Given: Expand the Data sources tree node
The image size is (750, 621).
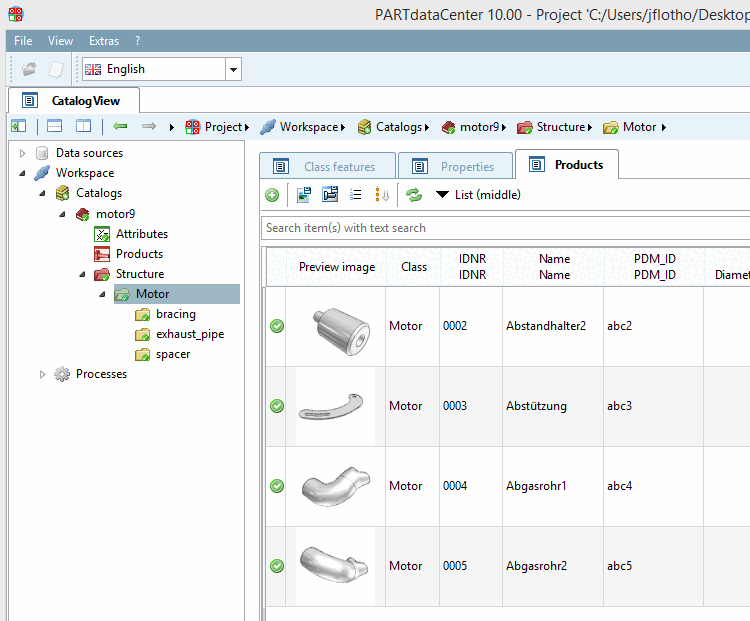Looking at the screenshot, I should click(x=22, y=153).
